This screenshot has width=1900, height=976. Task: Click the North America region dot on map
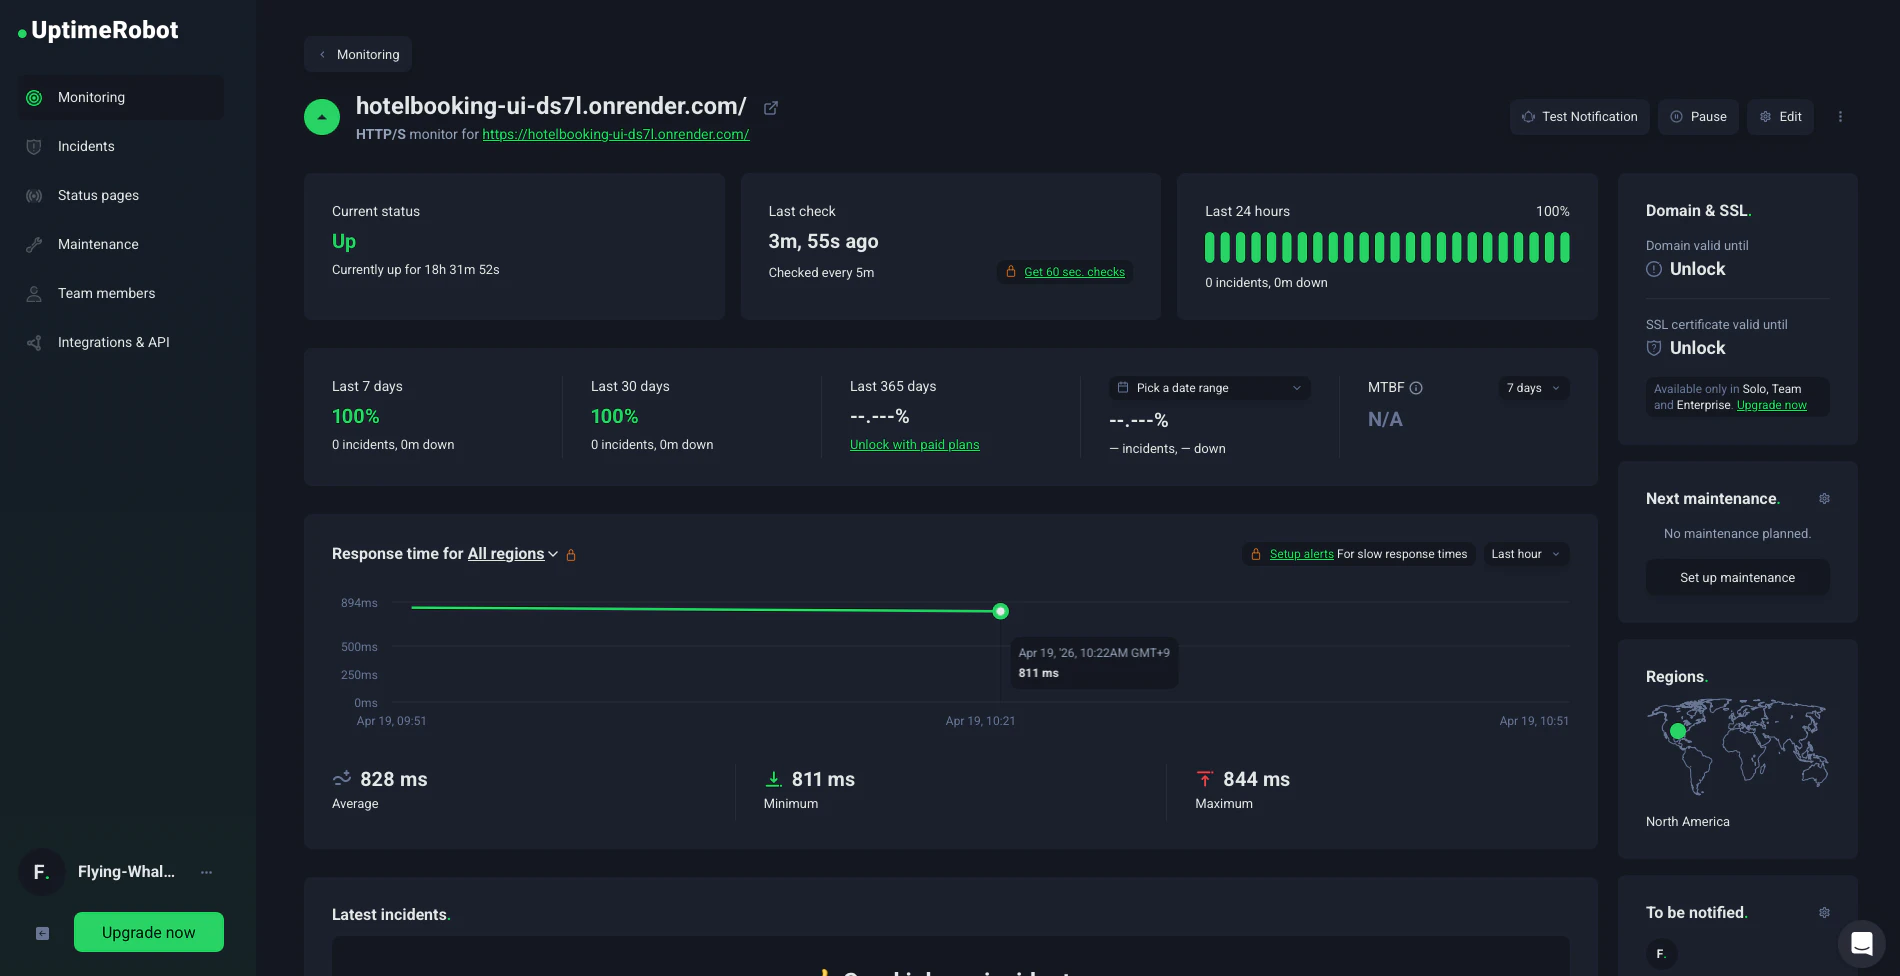(x=1678, y=731)
